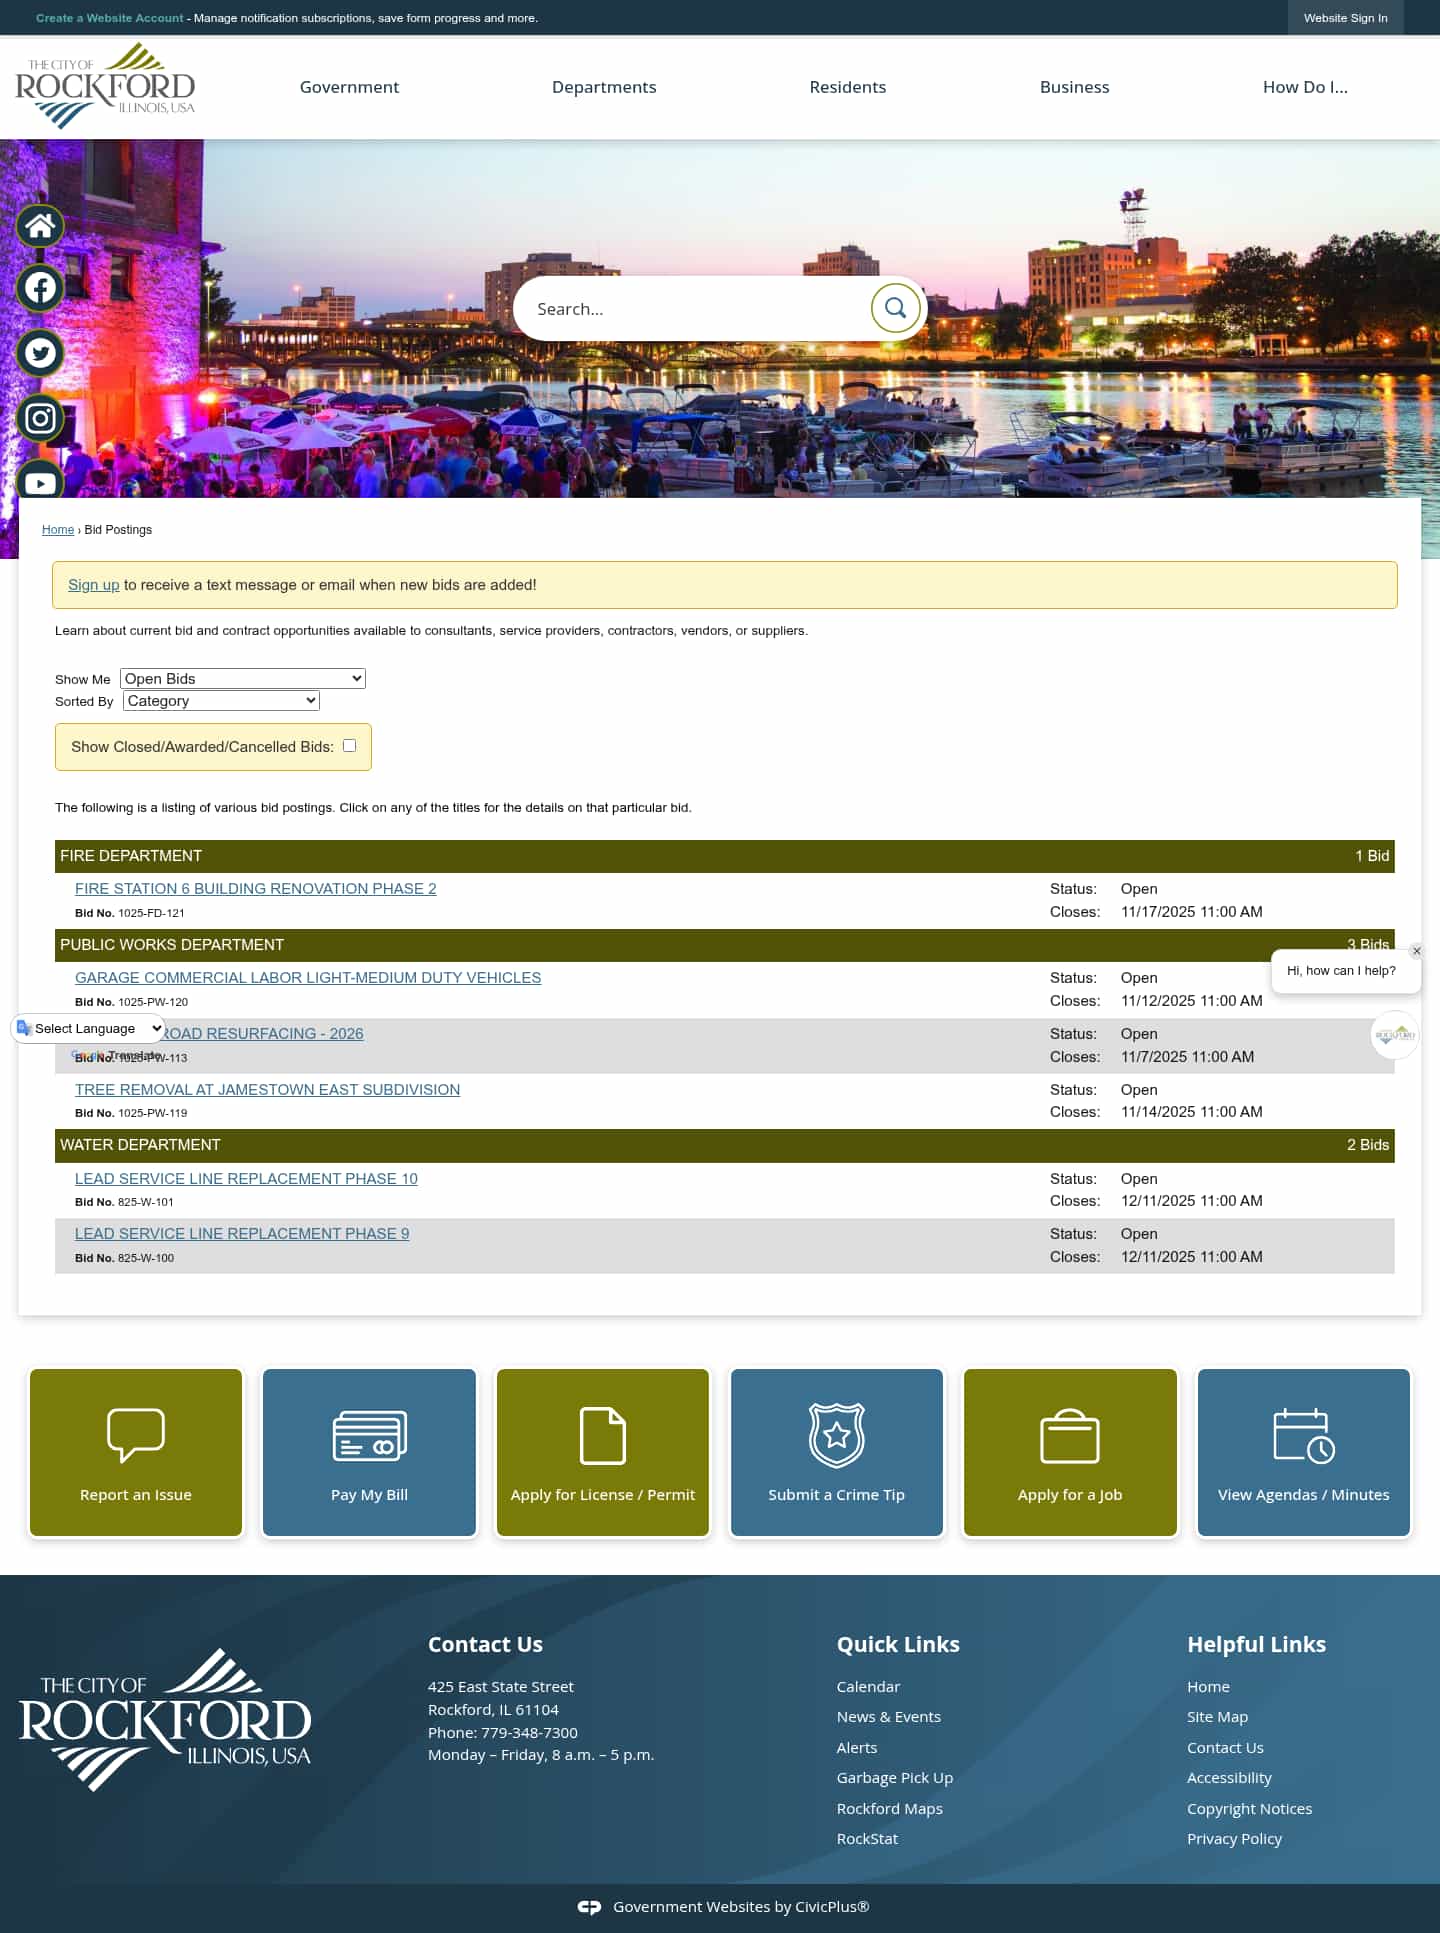Click the Copyright Notices link
1440x1933 pixels.
pyautogui.click(x=1249, y=1809)
